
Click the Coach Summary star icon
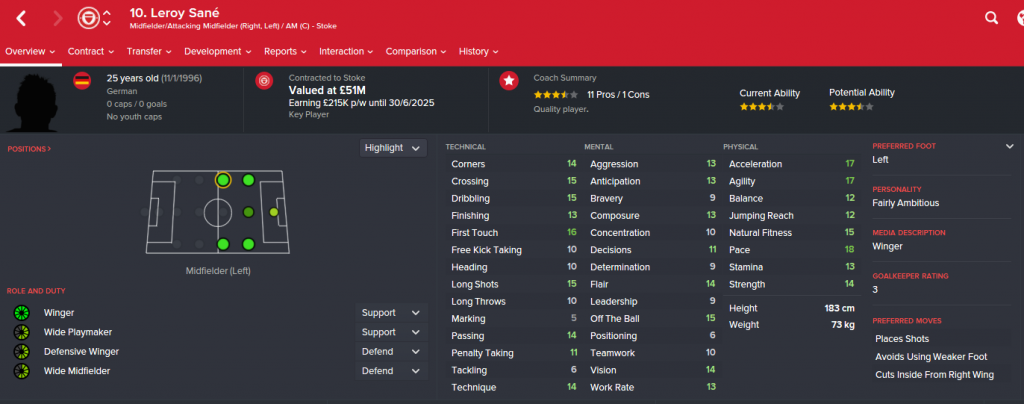509,81
